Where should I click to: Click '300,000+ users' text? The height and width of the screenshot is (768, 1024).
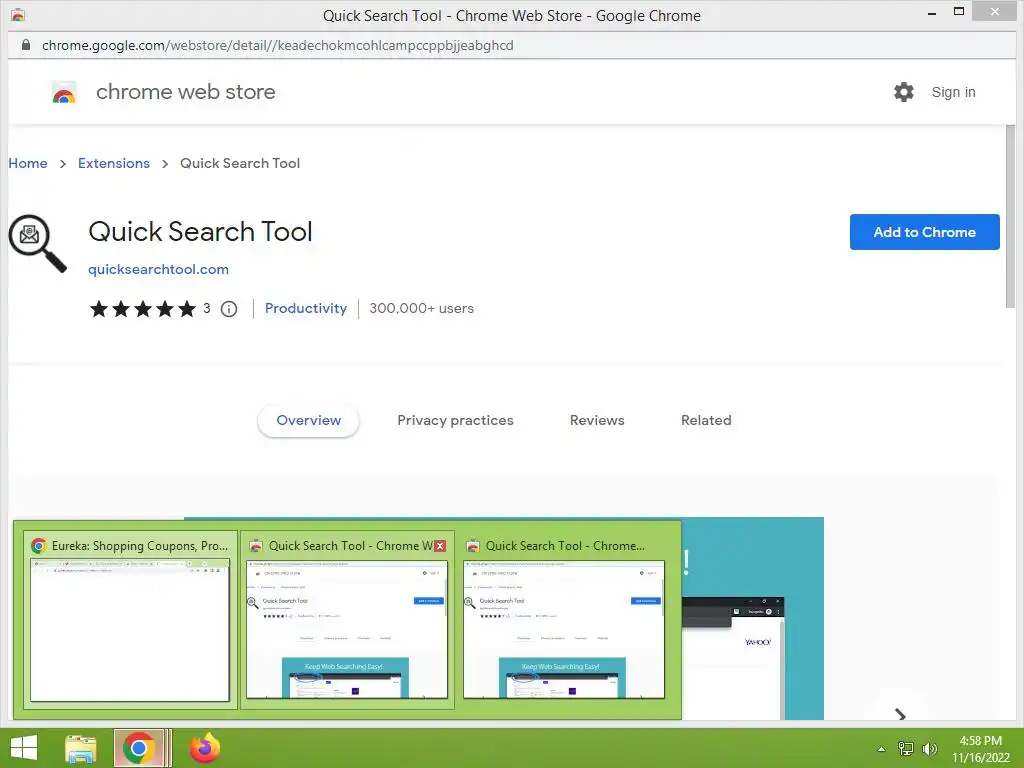(421, 308)
